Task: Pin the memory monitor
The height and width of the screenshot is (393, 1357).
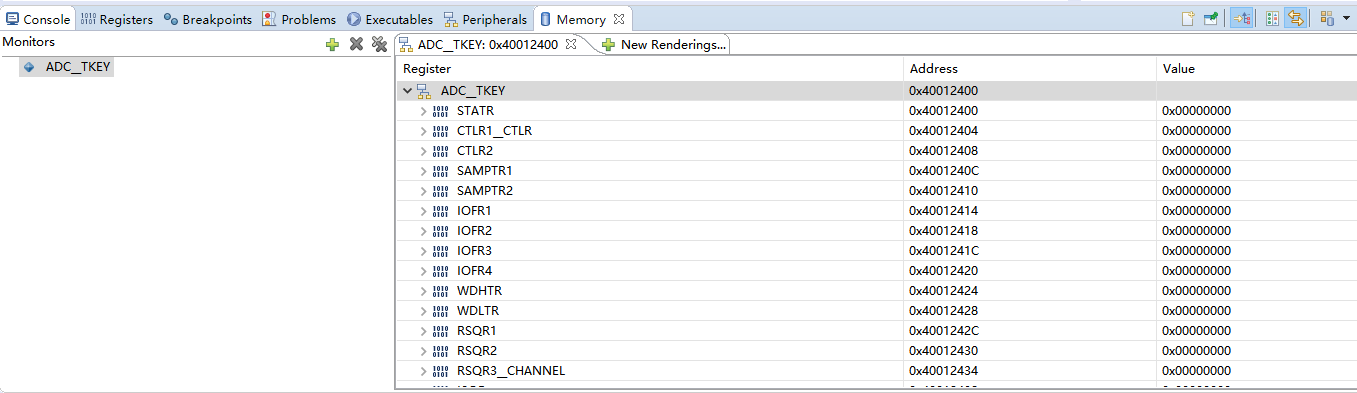Action: pyautogui.click(x=1211, y=18)
